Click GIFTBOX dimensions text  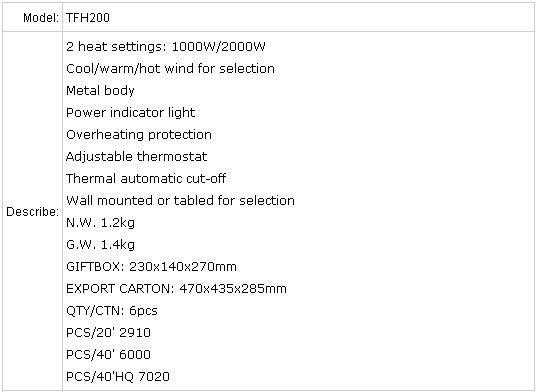pos(151,267)
